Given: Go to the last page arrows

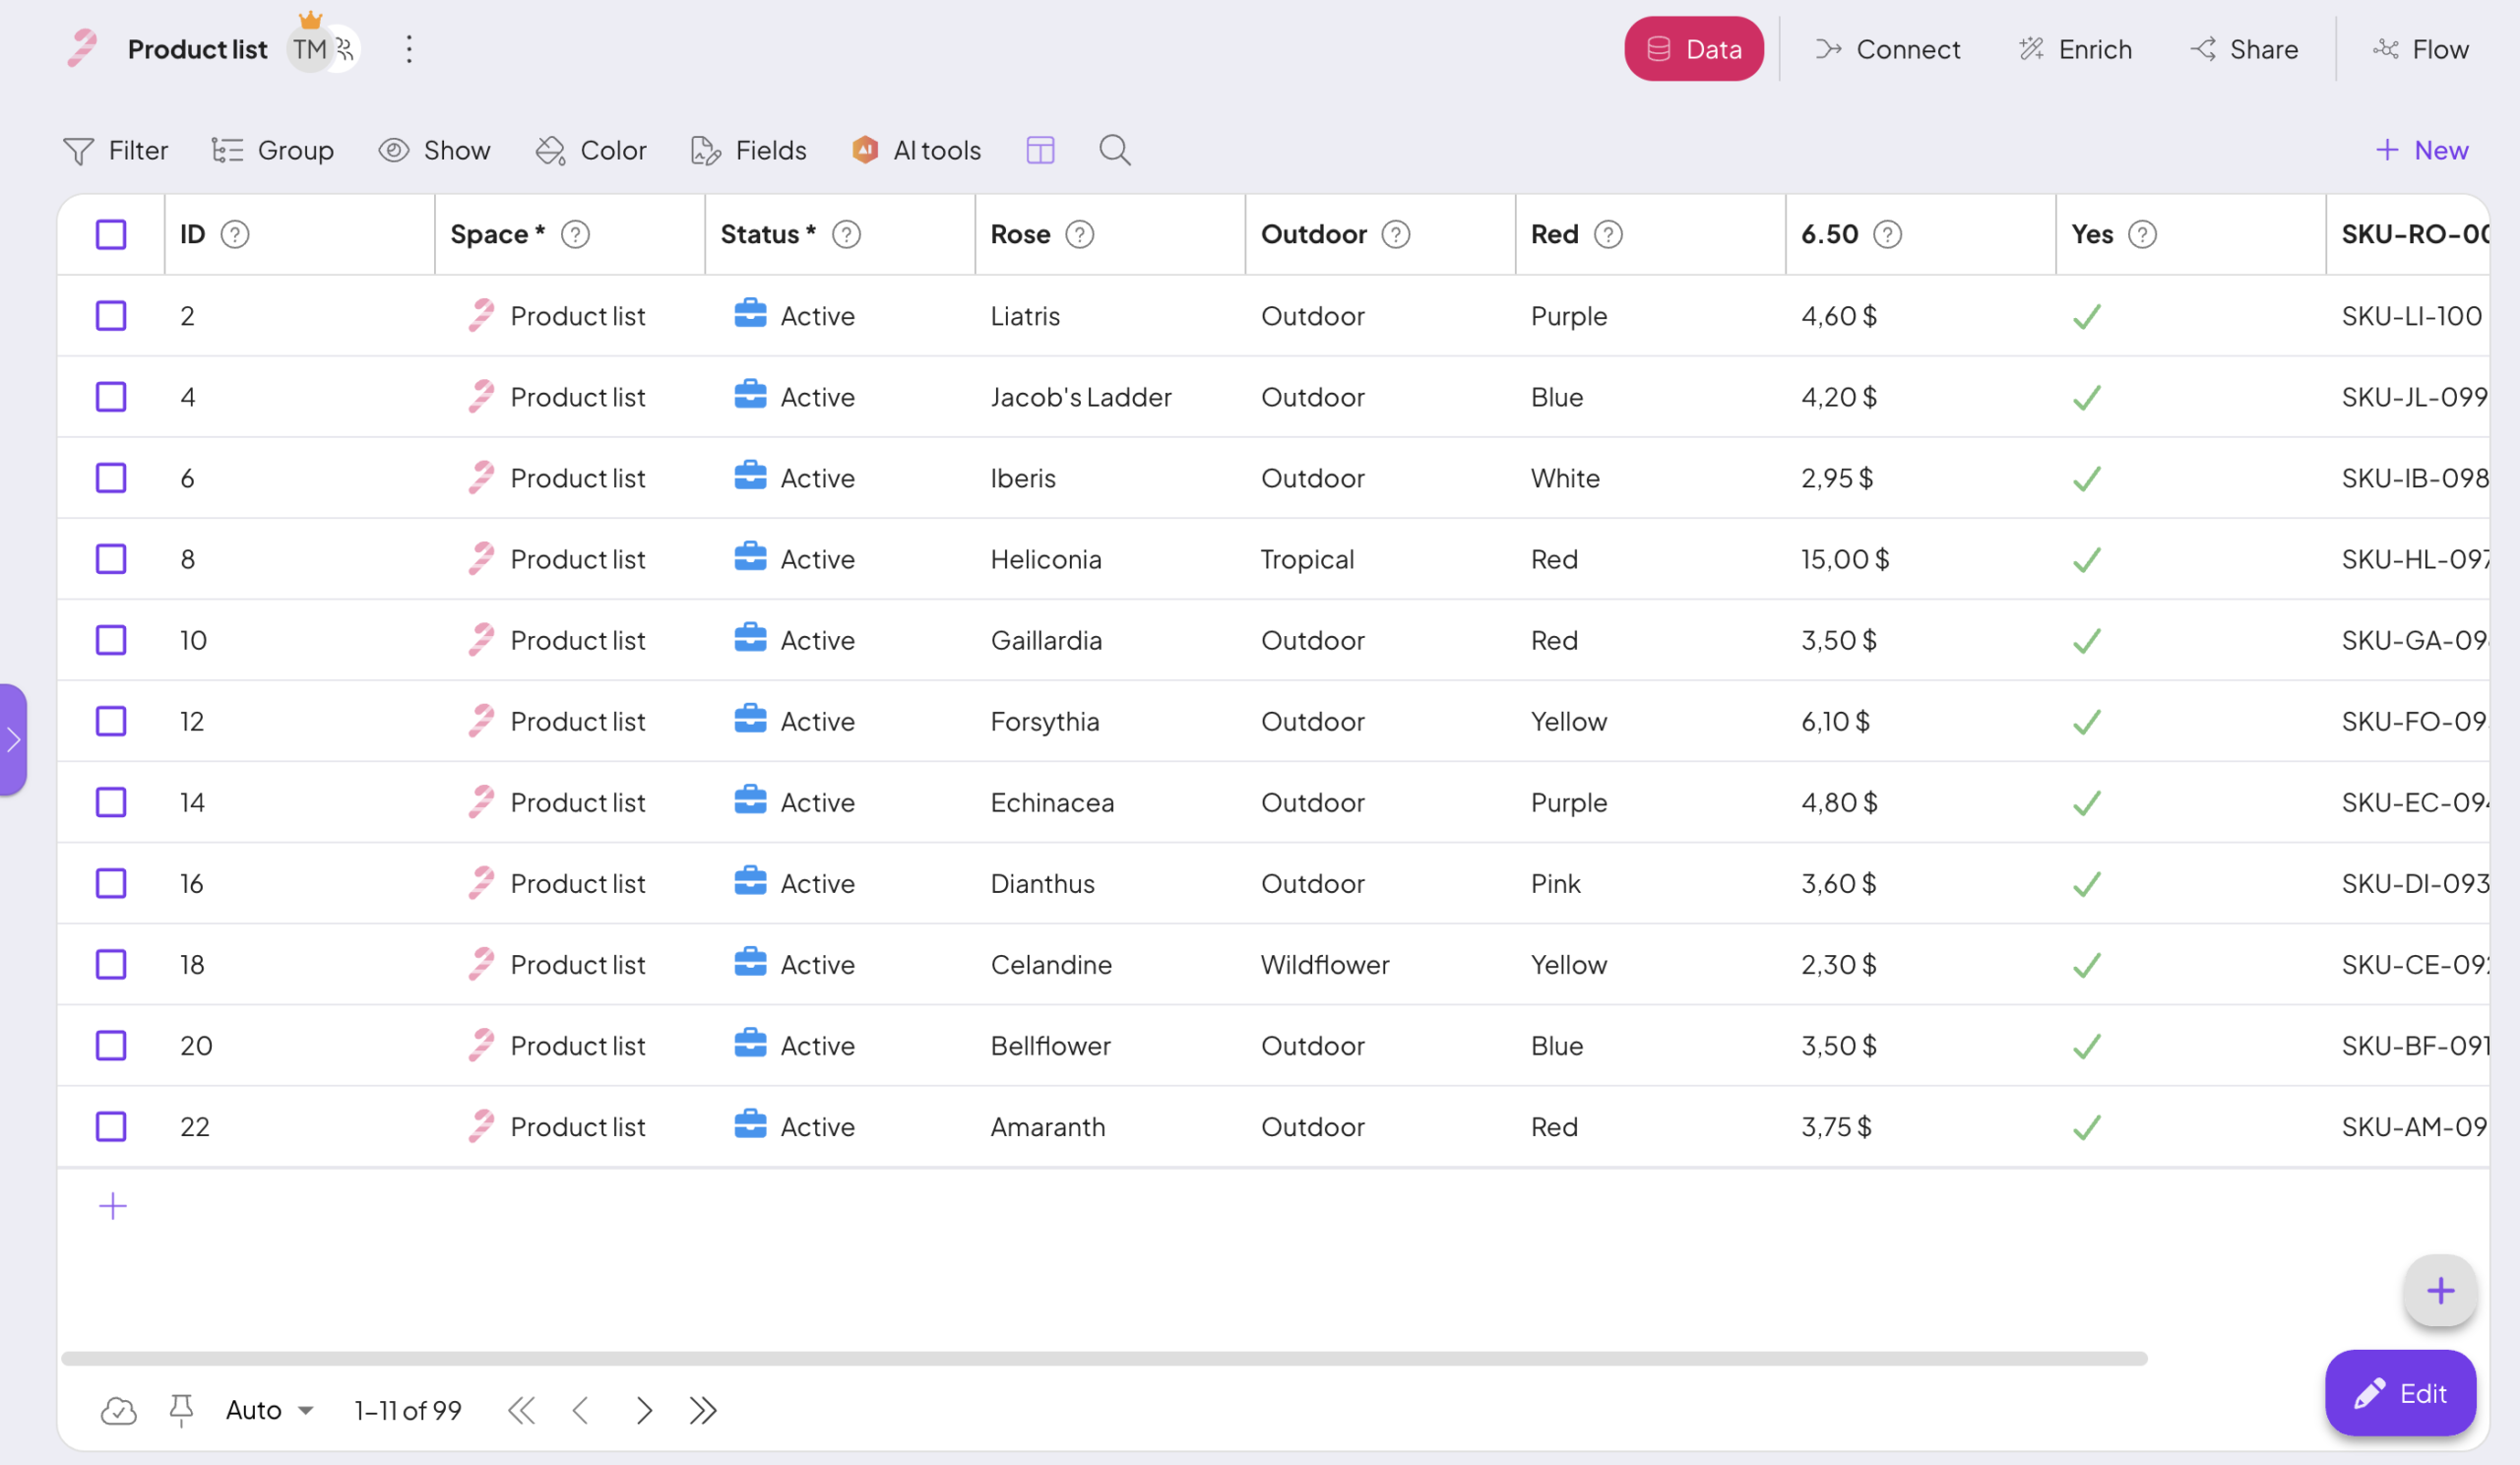Looking at the screenshot, I should pyautogui.click(x=703, y=1410).
